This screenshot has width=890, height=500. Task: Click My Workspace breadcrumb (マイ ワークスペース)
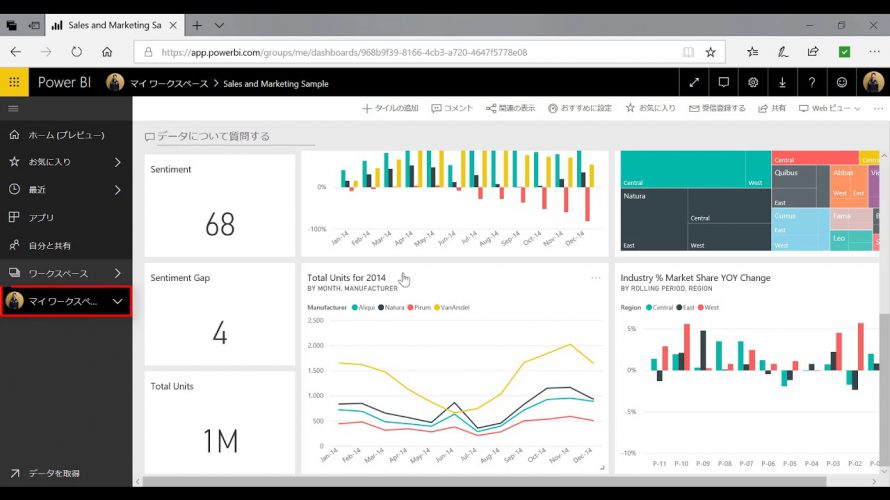(169, 83)
